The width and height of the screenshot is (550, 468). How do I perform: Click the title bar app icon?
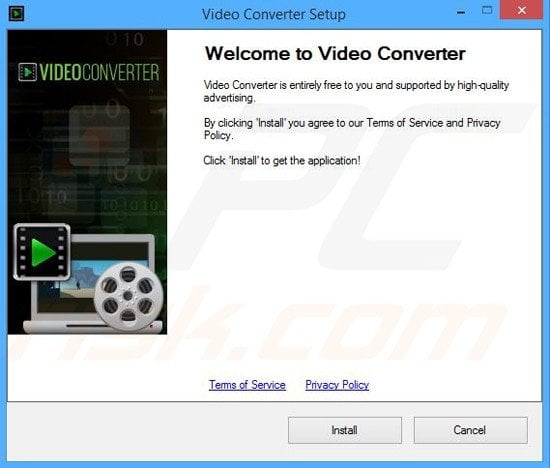click(x=16, y=14)
